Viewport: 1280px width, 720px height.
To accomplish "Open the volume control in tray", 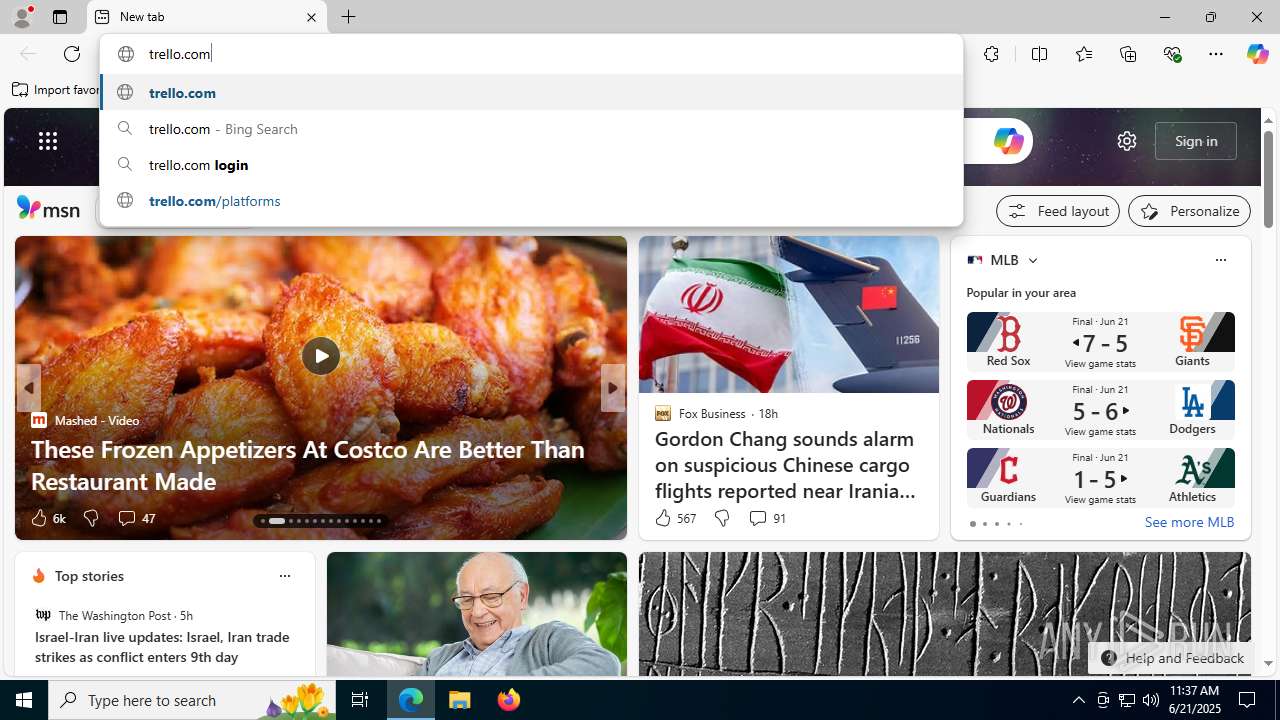I will (1151, 700).
